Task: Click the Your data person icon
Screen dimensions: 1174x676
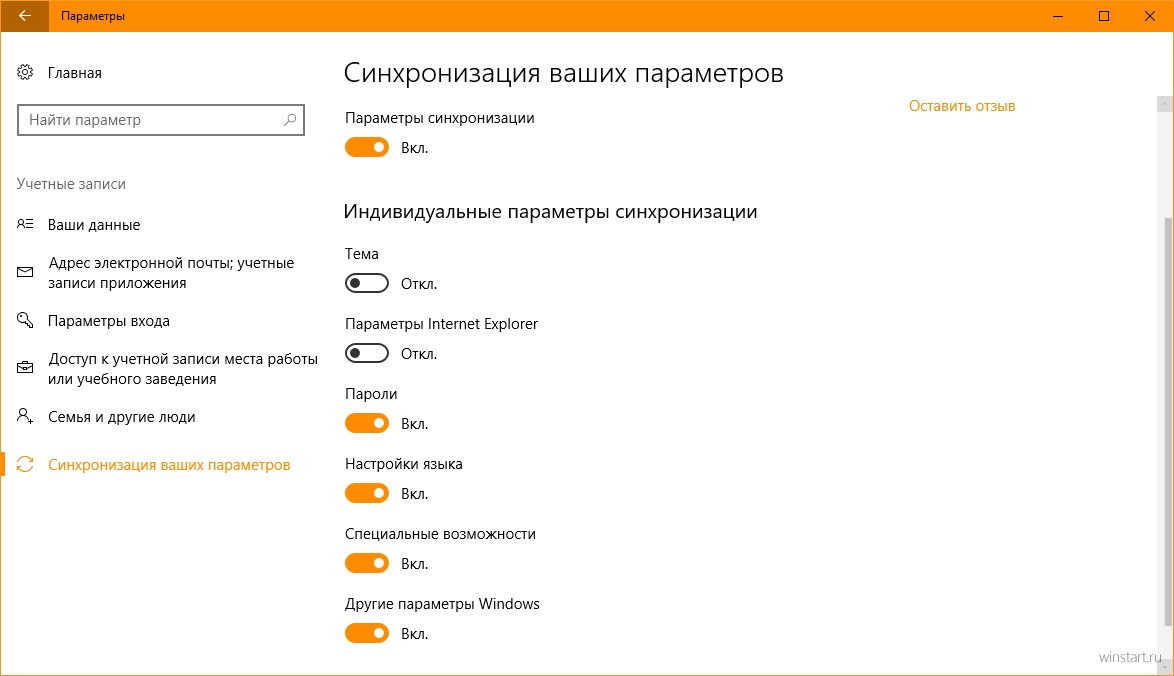Action: 25,224
